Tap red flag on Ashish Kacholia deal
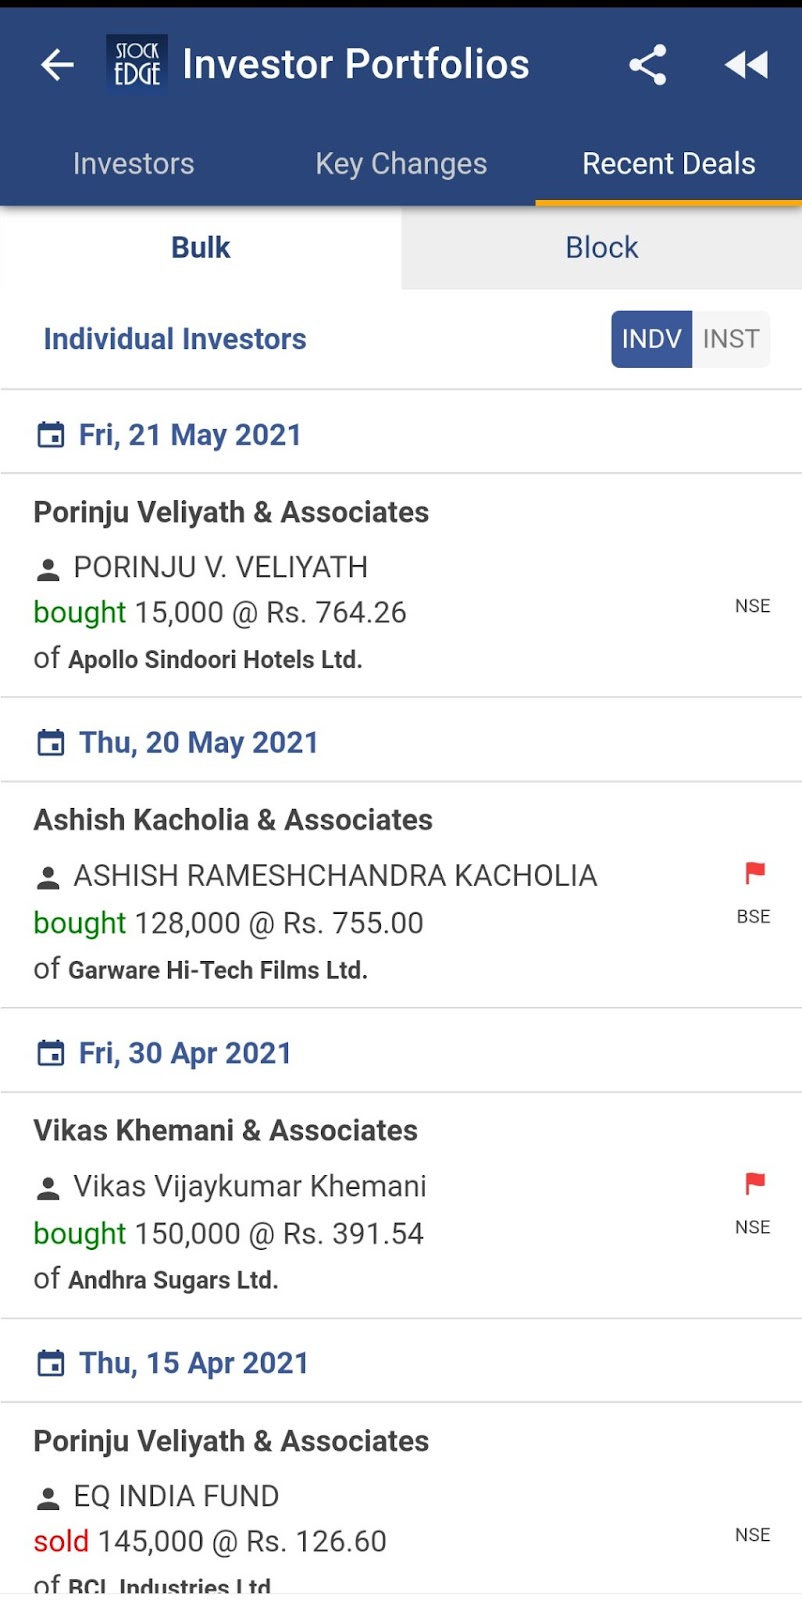 click(x=755, y=873)
